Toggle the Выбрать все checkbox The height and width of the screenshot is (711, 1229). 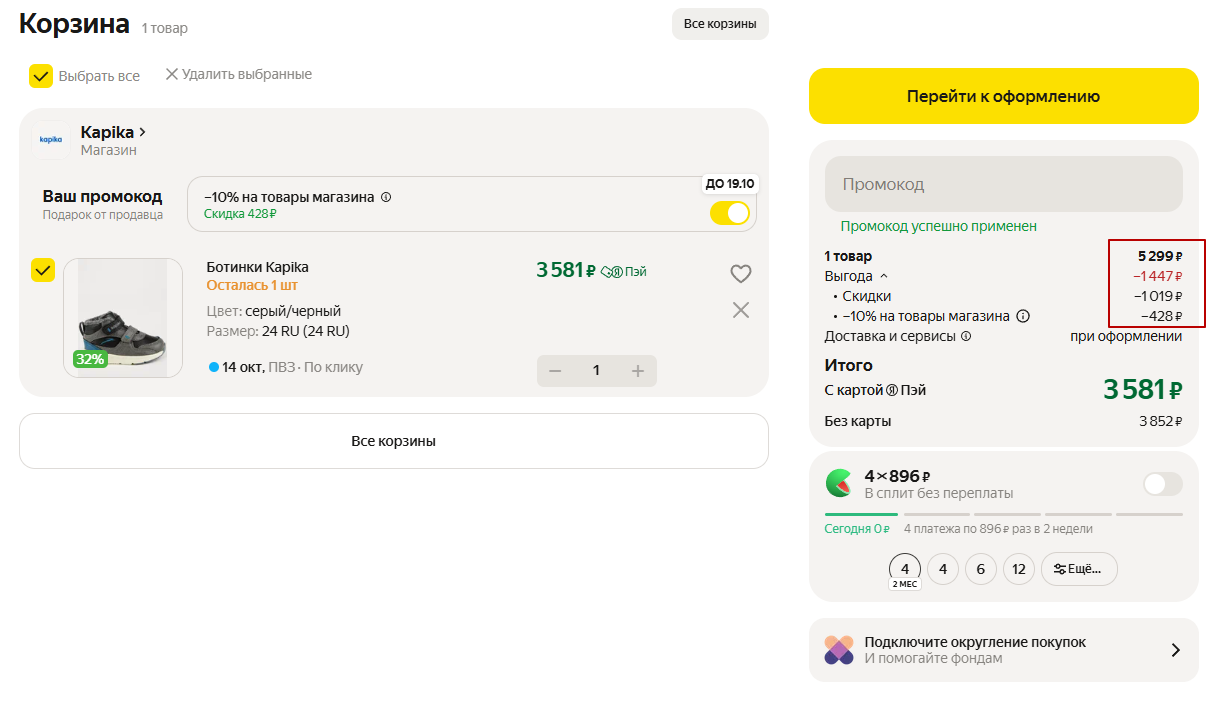(x=41, y=76)
